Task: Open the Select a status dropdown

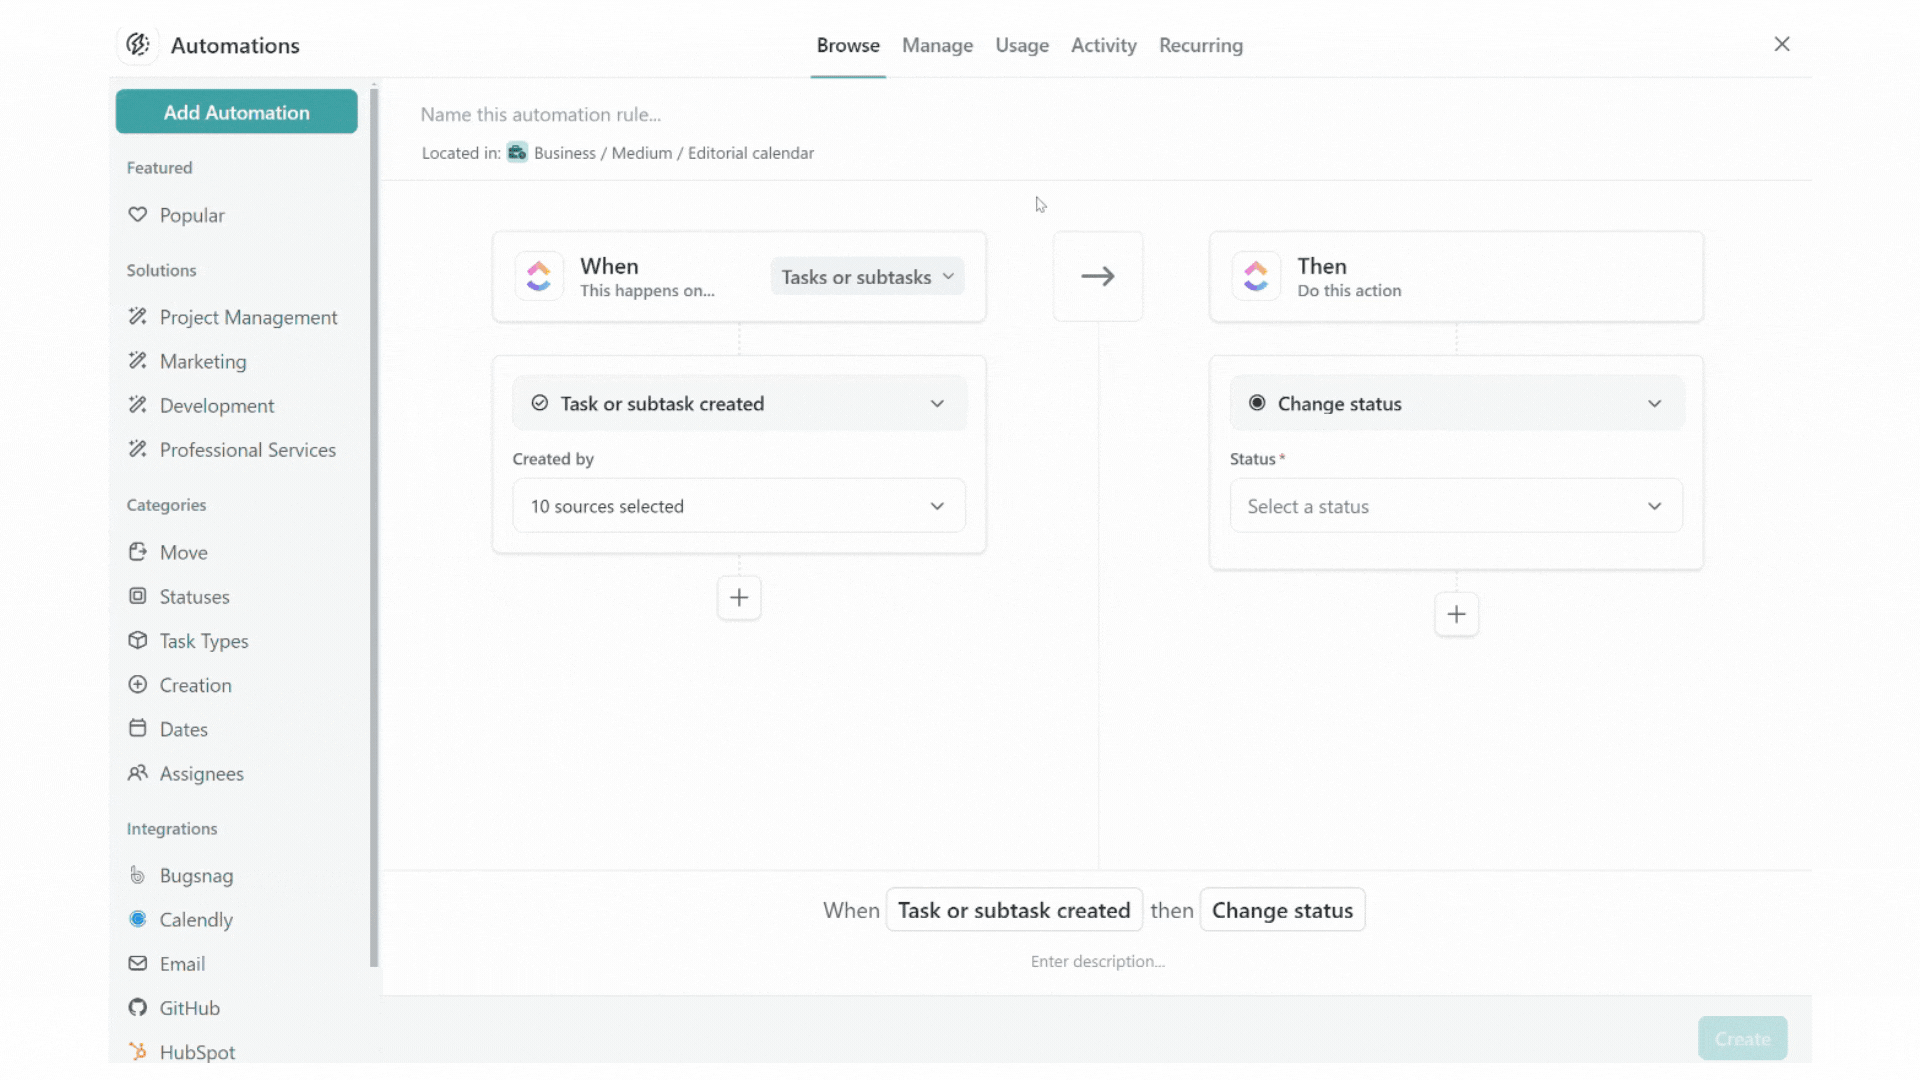Action: [x=1456, y=507]
